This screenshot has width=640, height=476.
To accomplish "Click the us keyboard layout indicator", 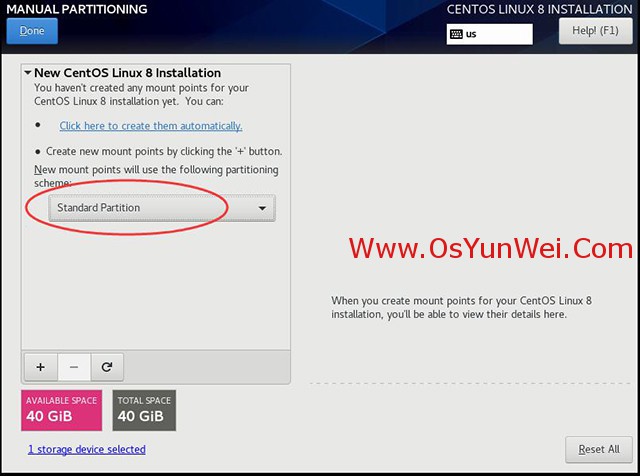I will click(489, 34).
